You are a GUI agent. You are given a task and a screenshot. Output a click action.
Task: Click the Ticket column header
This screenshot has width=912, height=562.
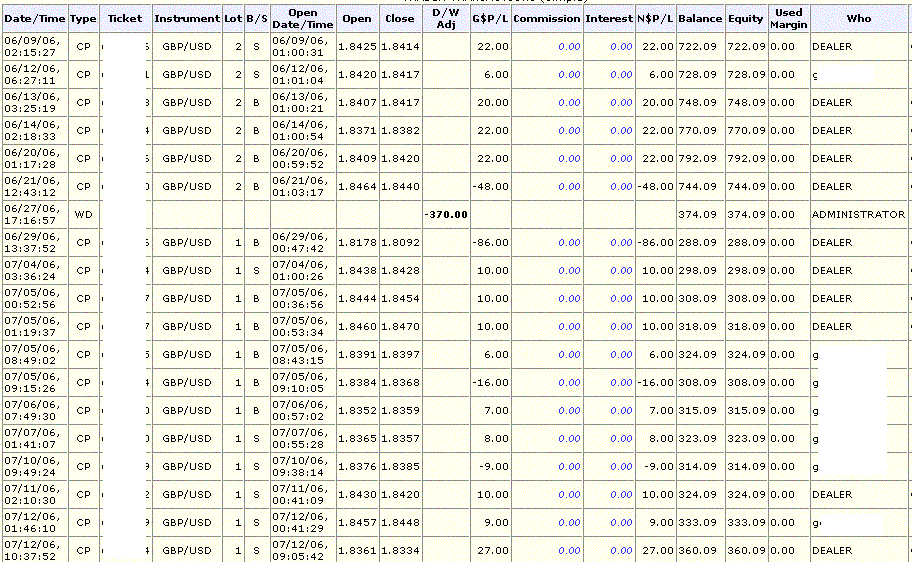[x=125, y=18]
